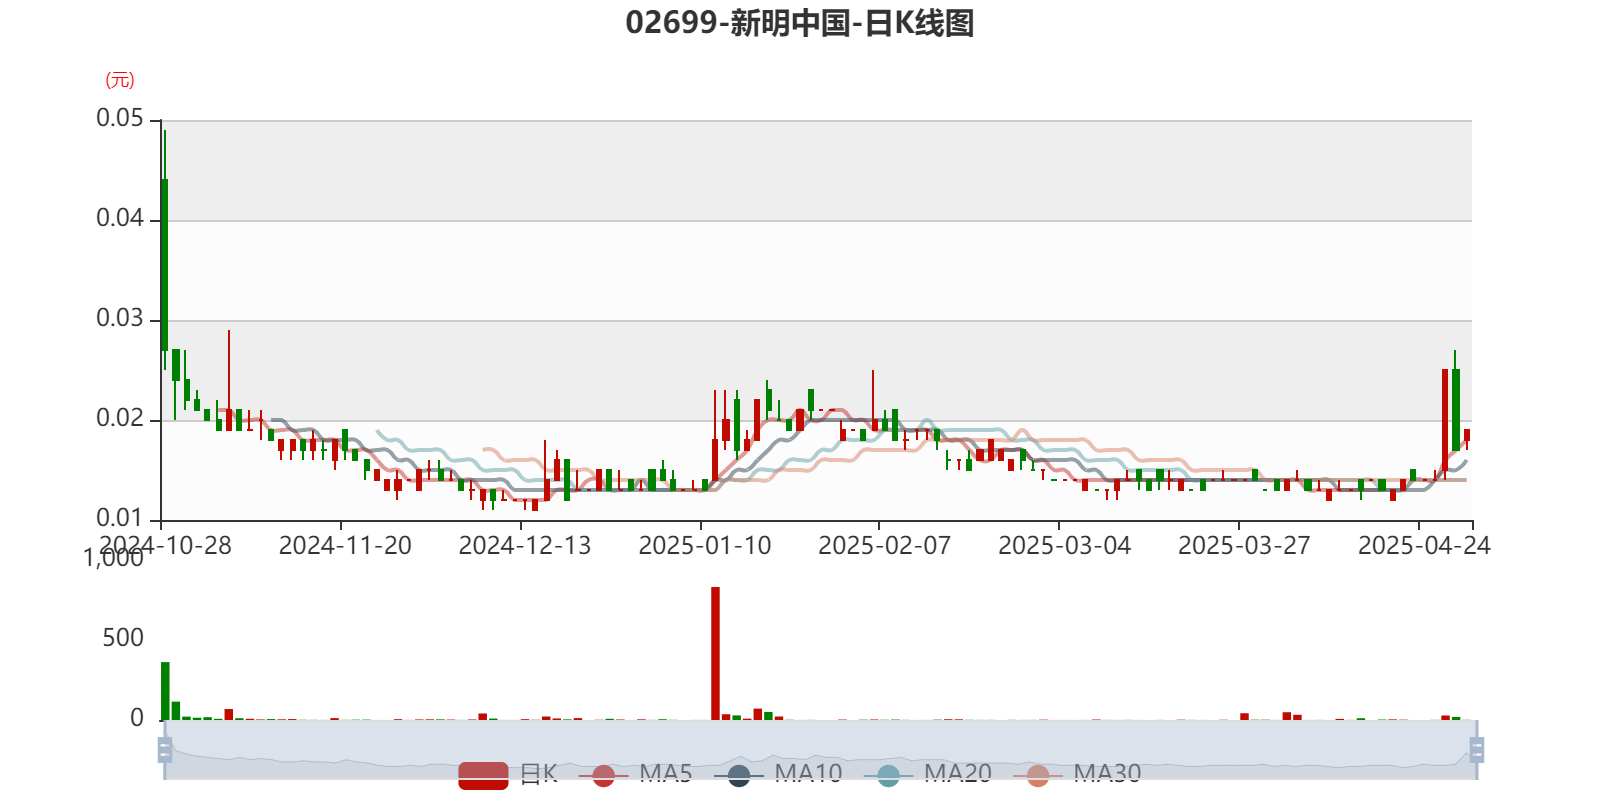Click the y-axis value 0.05
This screenshot has height=800, width=1600.
(x=120, y=119)
